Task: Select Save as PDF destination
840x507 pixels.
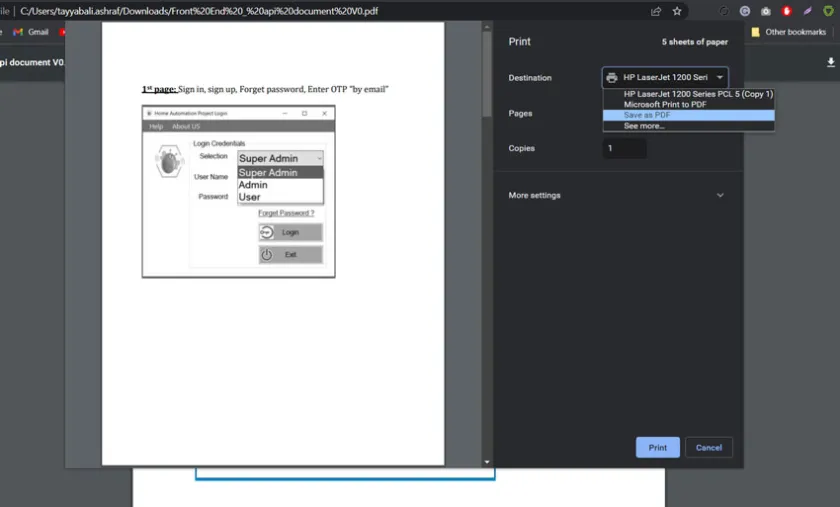Action: click(647, 115)
